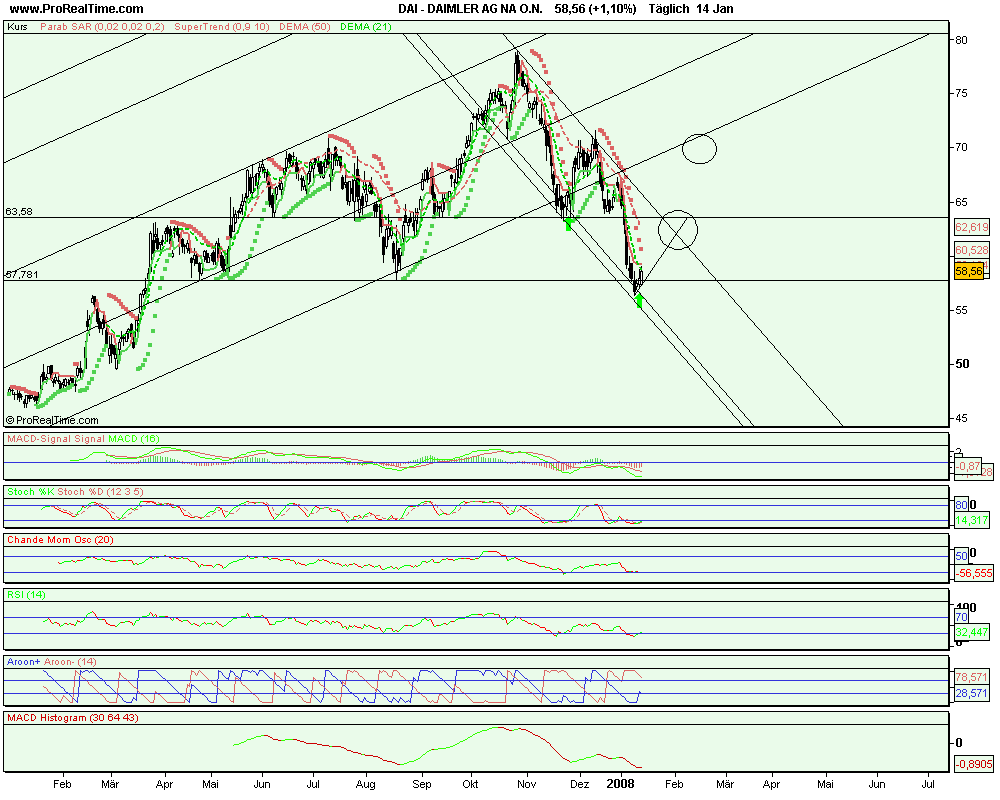
Task: Open the MACD Histogram (30 64 43) title
Action: 73,718
